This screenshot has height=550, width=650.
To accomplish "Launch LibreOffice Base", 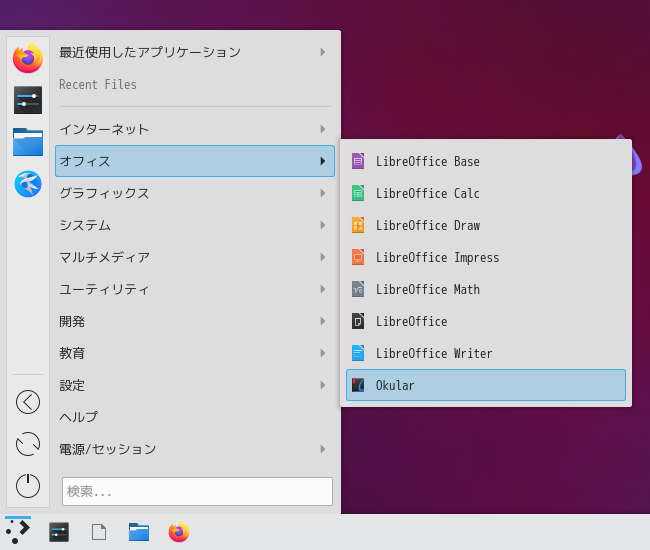I will coord(486,161).
